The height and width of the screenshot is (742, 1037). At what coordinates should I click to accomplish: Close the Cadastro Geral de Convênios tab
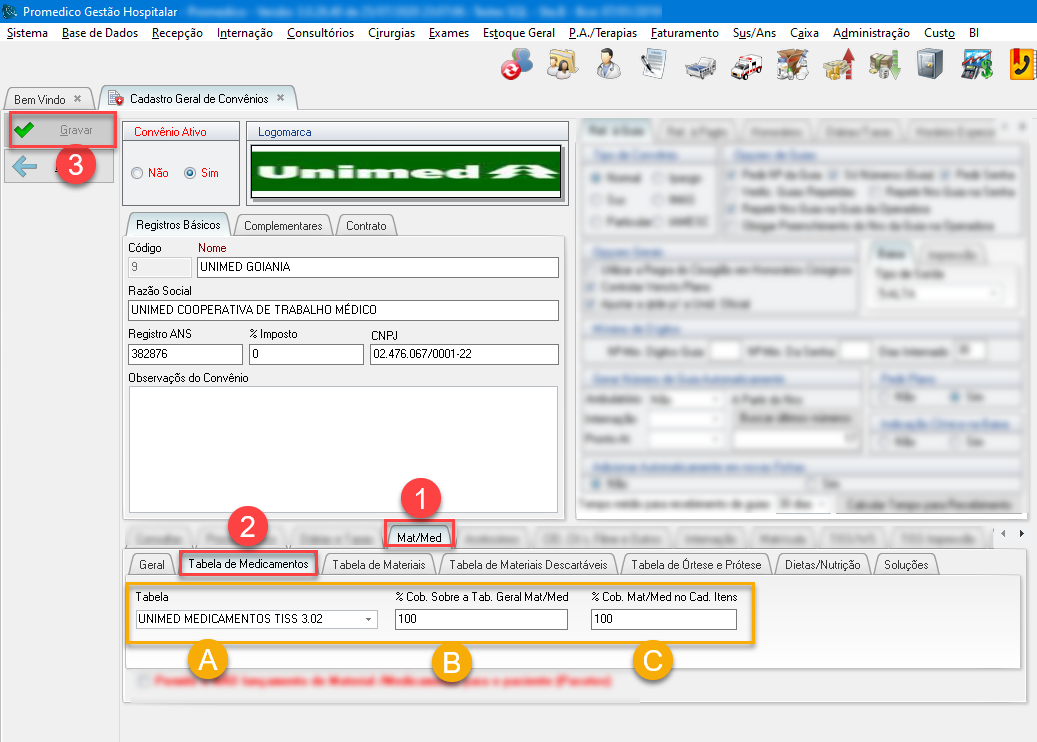tap(280, 98)
